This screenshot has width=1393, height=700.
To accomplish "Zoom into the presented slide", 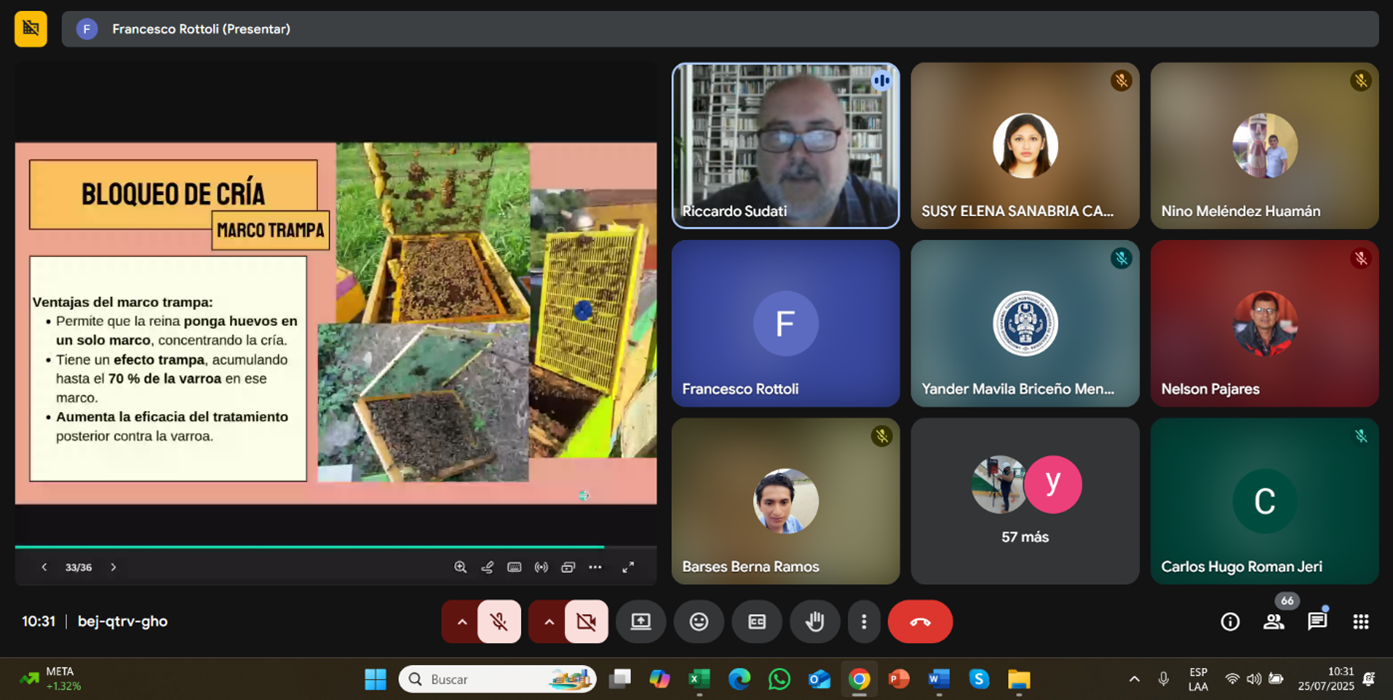I will [x=460, y=567].
